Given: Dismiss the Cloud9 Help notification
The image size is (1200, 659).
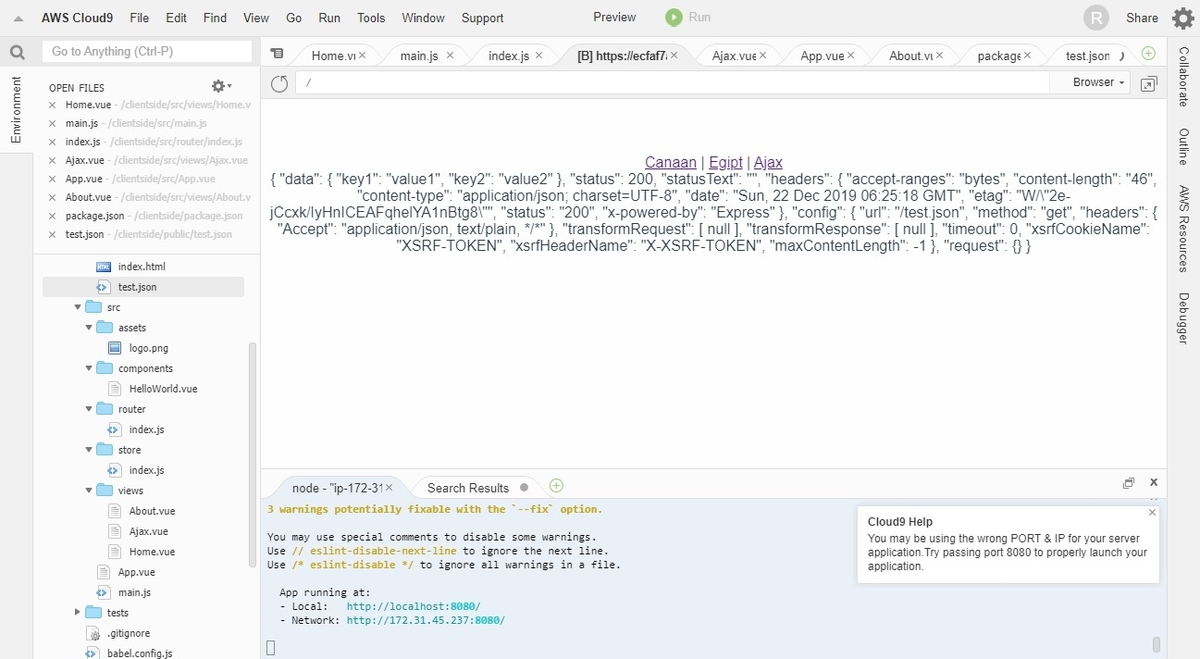Looking at the screenshot, I should pos(1152,512).
